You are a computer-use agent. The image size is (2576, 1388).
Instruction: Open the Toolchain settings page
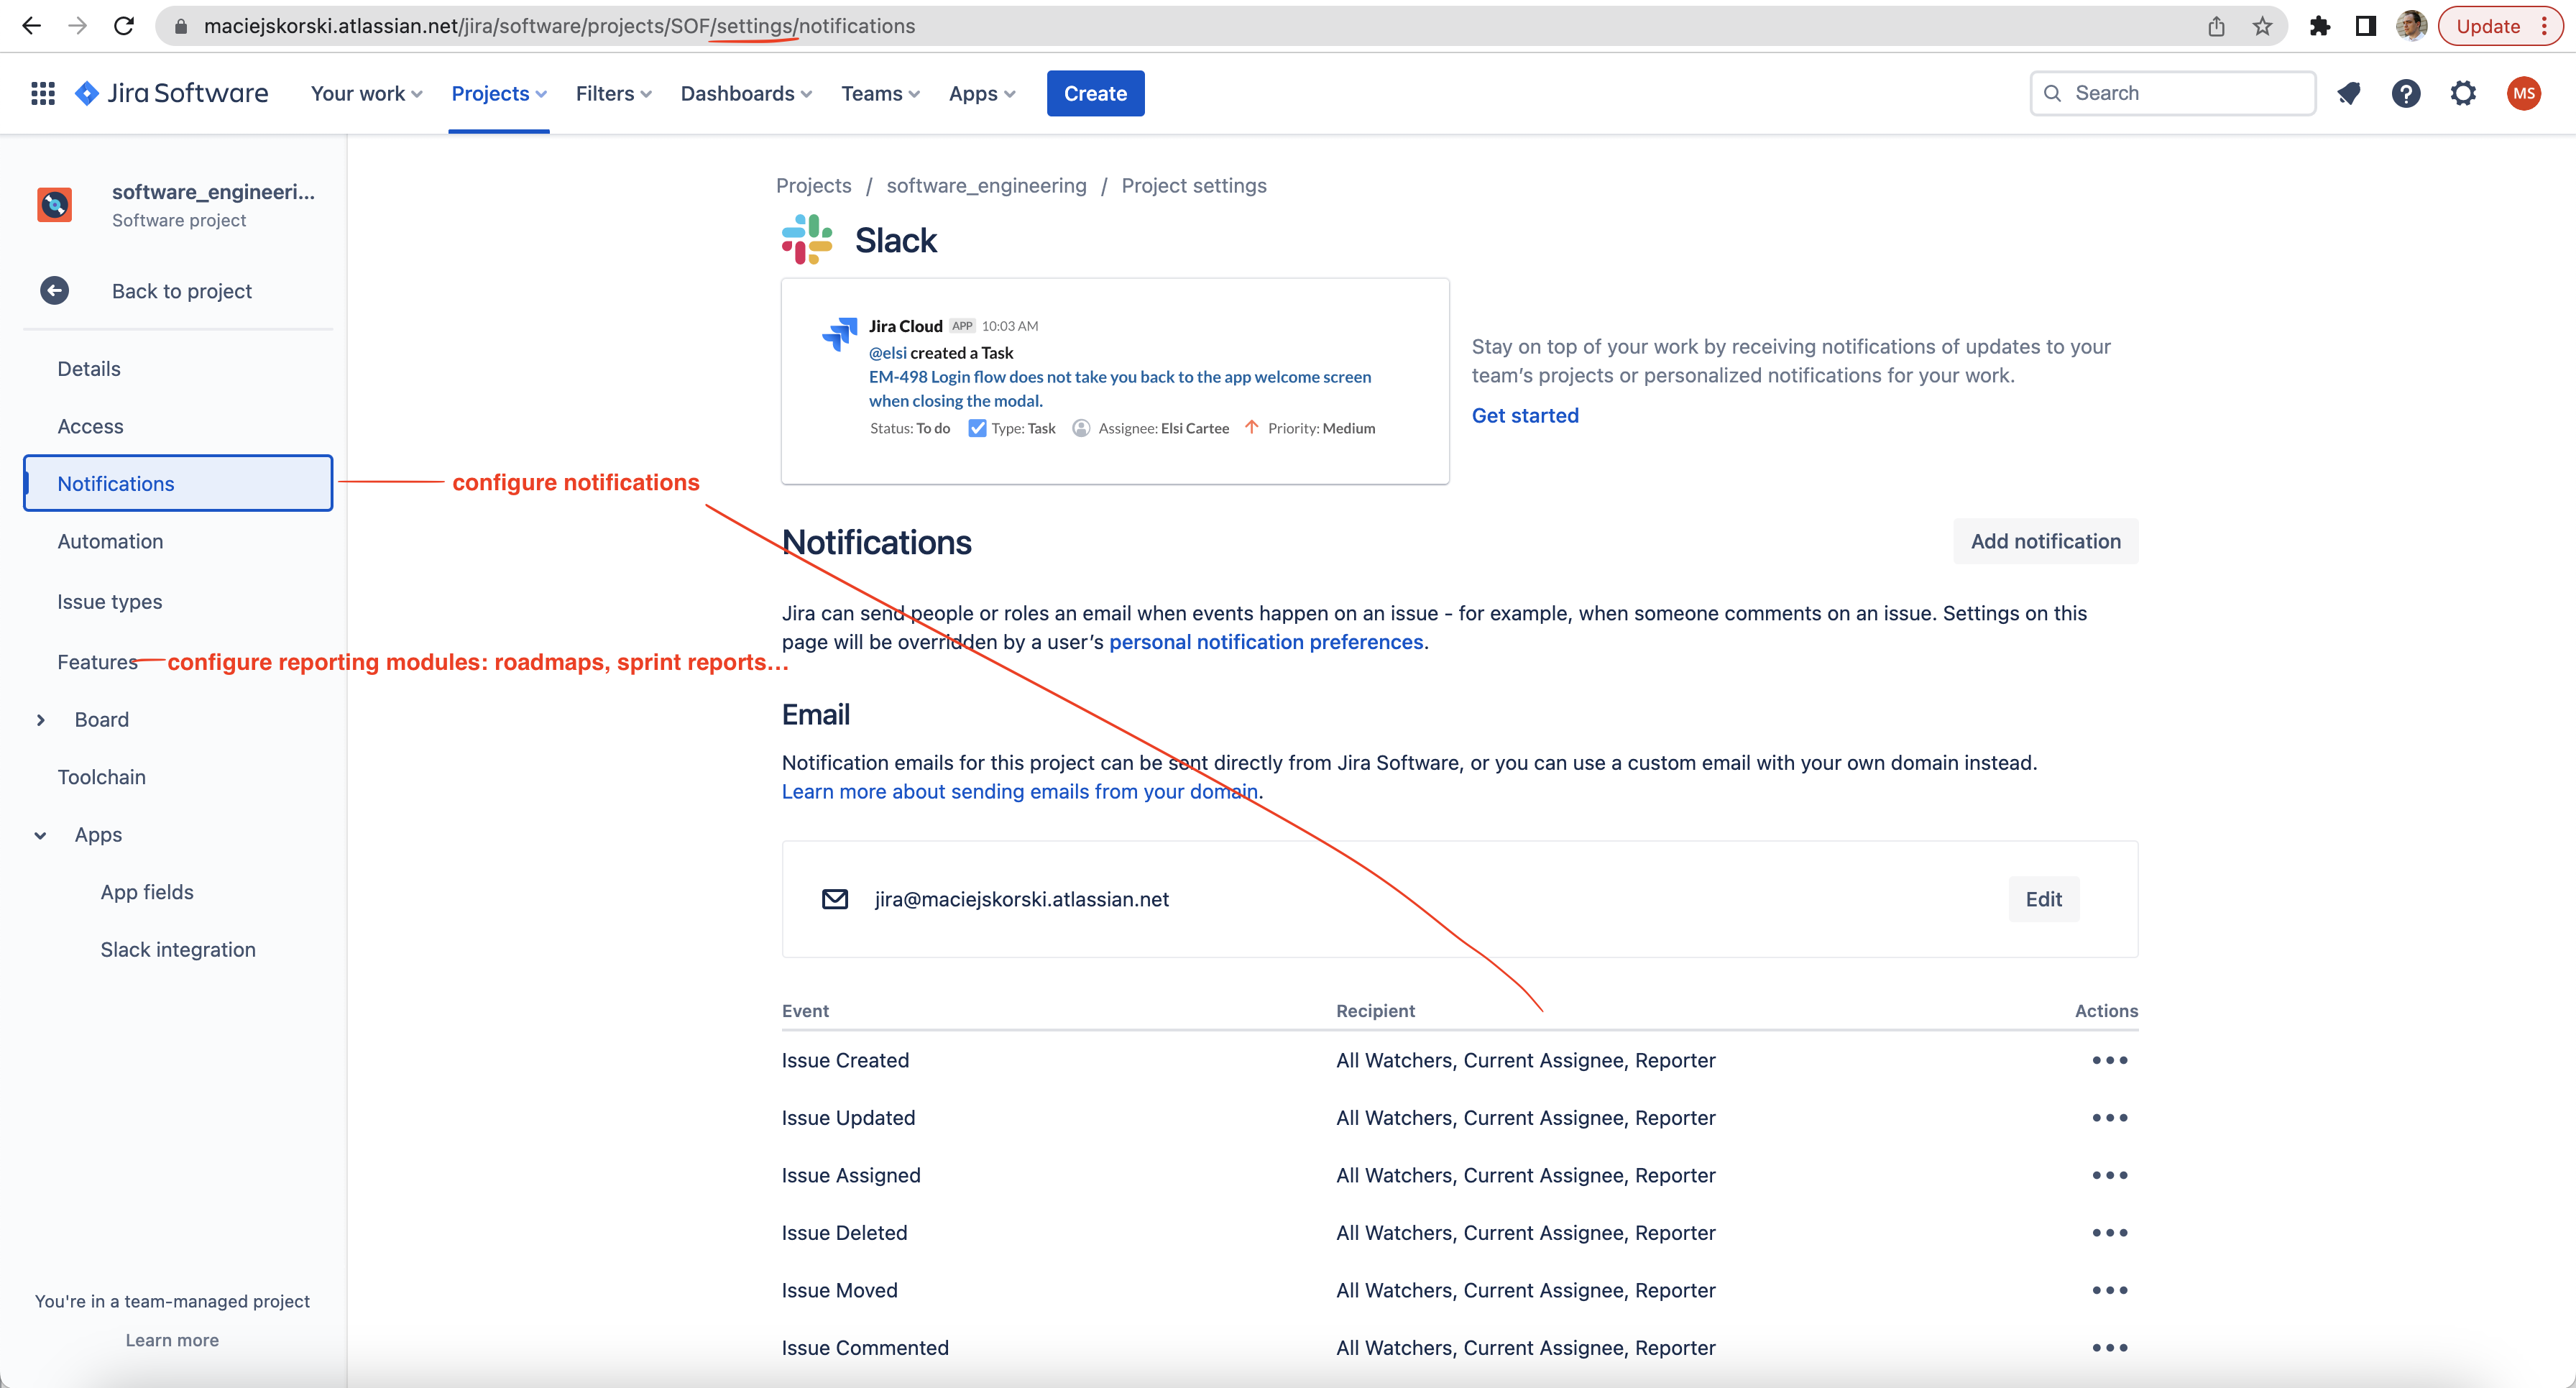point(178,777)
